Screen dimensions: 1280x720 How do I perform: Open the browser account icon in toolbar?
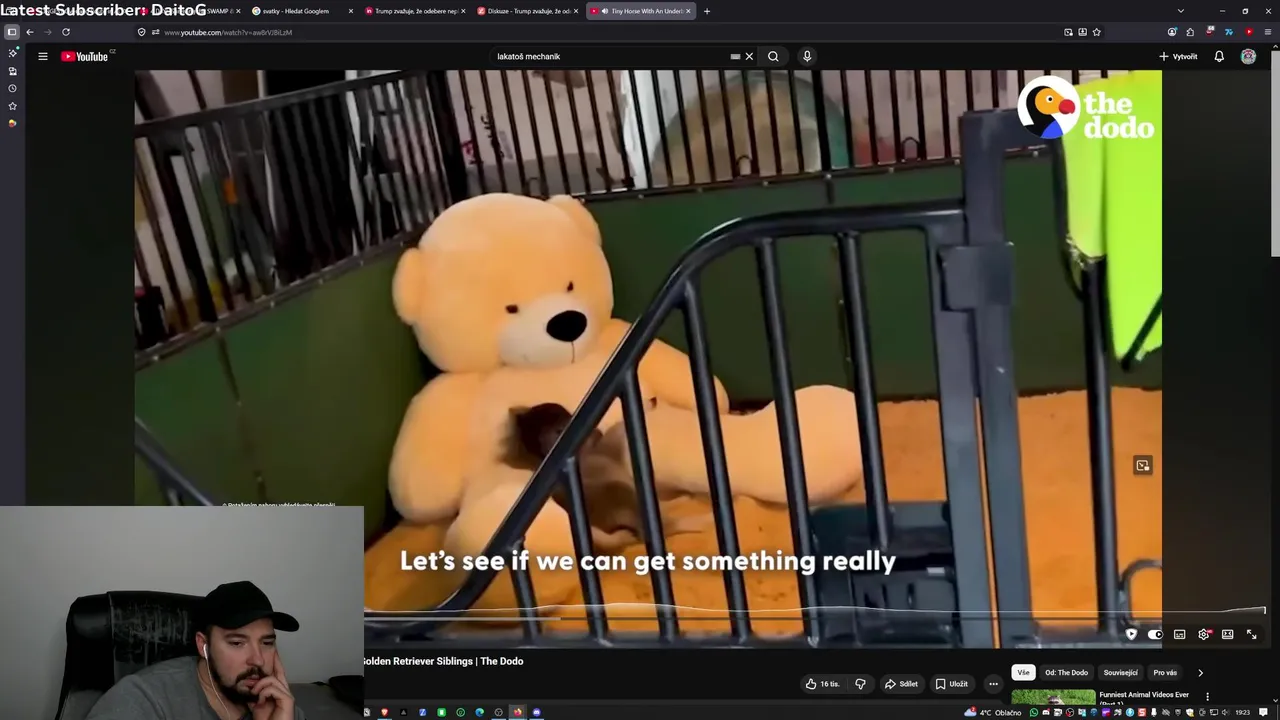click(x=1172, y=32)
